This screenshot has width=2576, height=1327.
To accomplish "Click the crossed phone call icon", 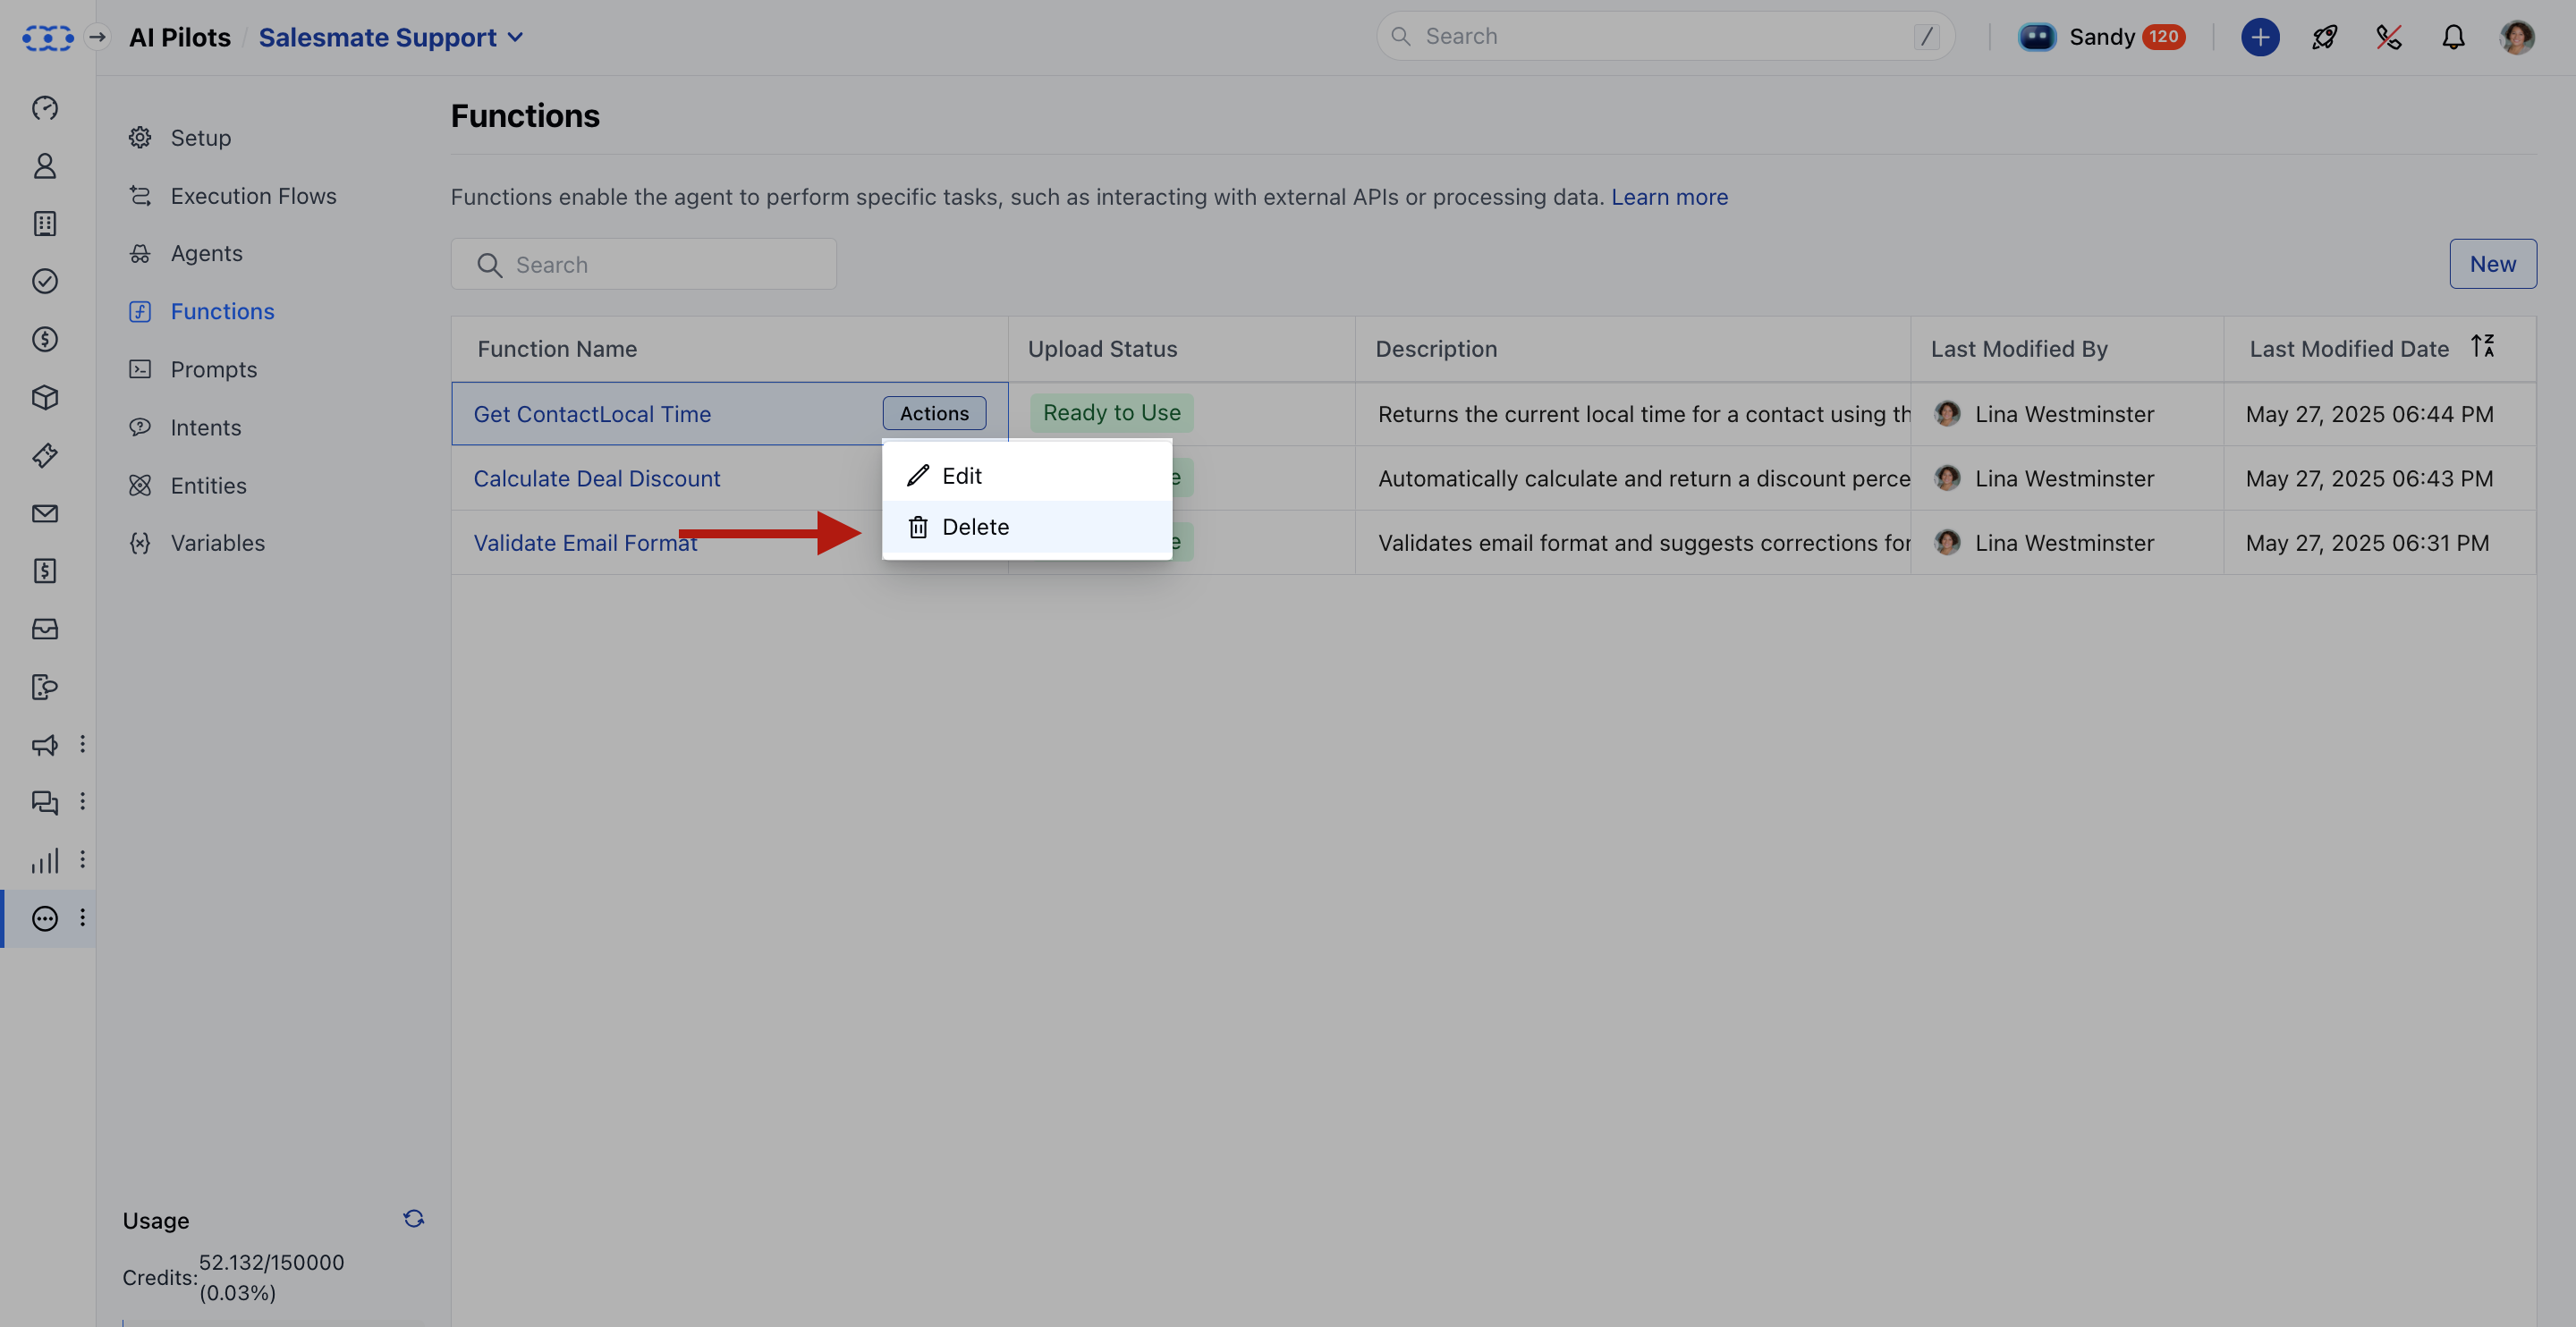I will coord(2388,37).
